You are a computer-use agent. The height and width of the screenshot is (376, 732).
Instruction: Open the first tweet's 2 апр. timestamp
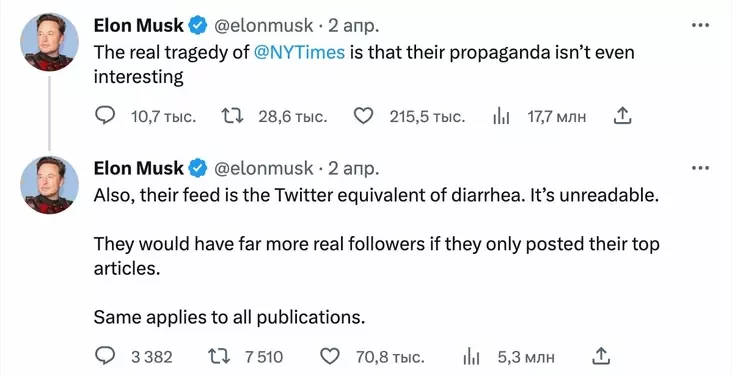pos(353,26)
